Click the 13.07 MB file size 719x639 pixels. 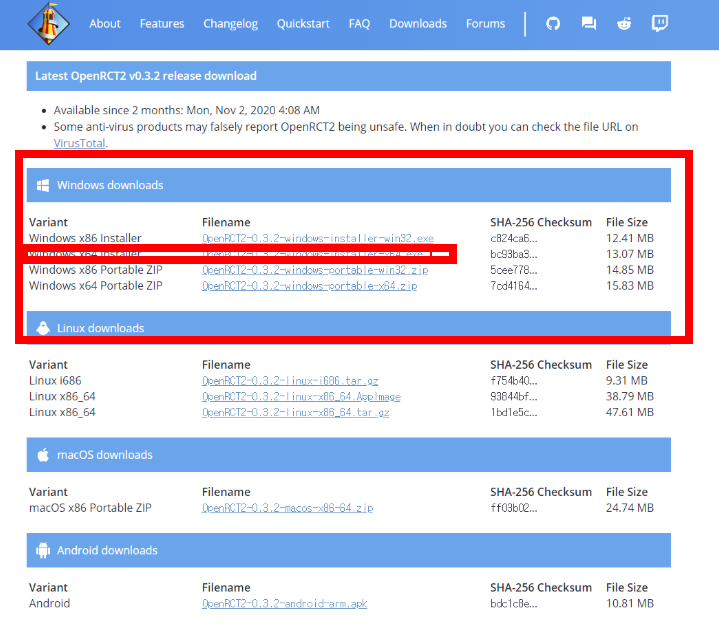[630, 254]
